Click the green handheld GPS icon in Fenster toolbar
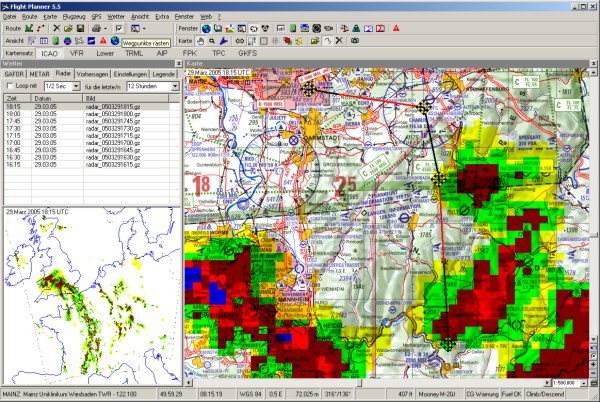This screenshot has height=402, width=600. click(293, 28)
